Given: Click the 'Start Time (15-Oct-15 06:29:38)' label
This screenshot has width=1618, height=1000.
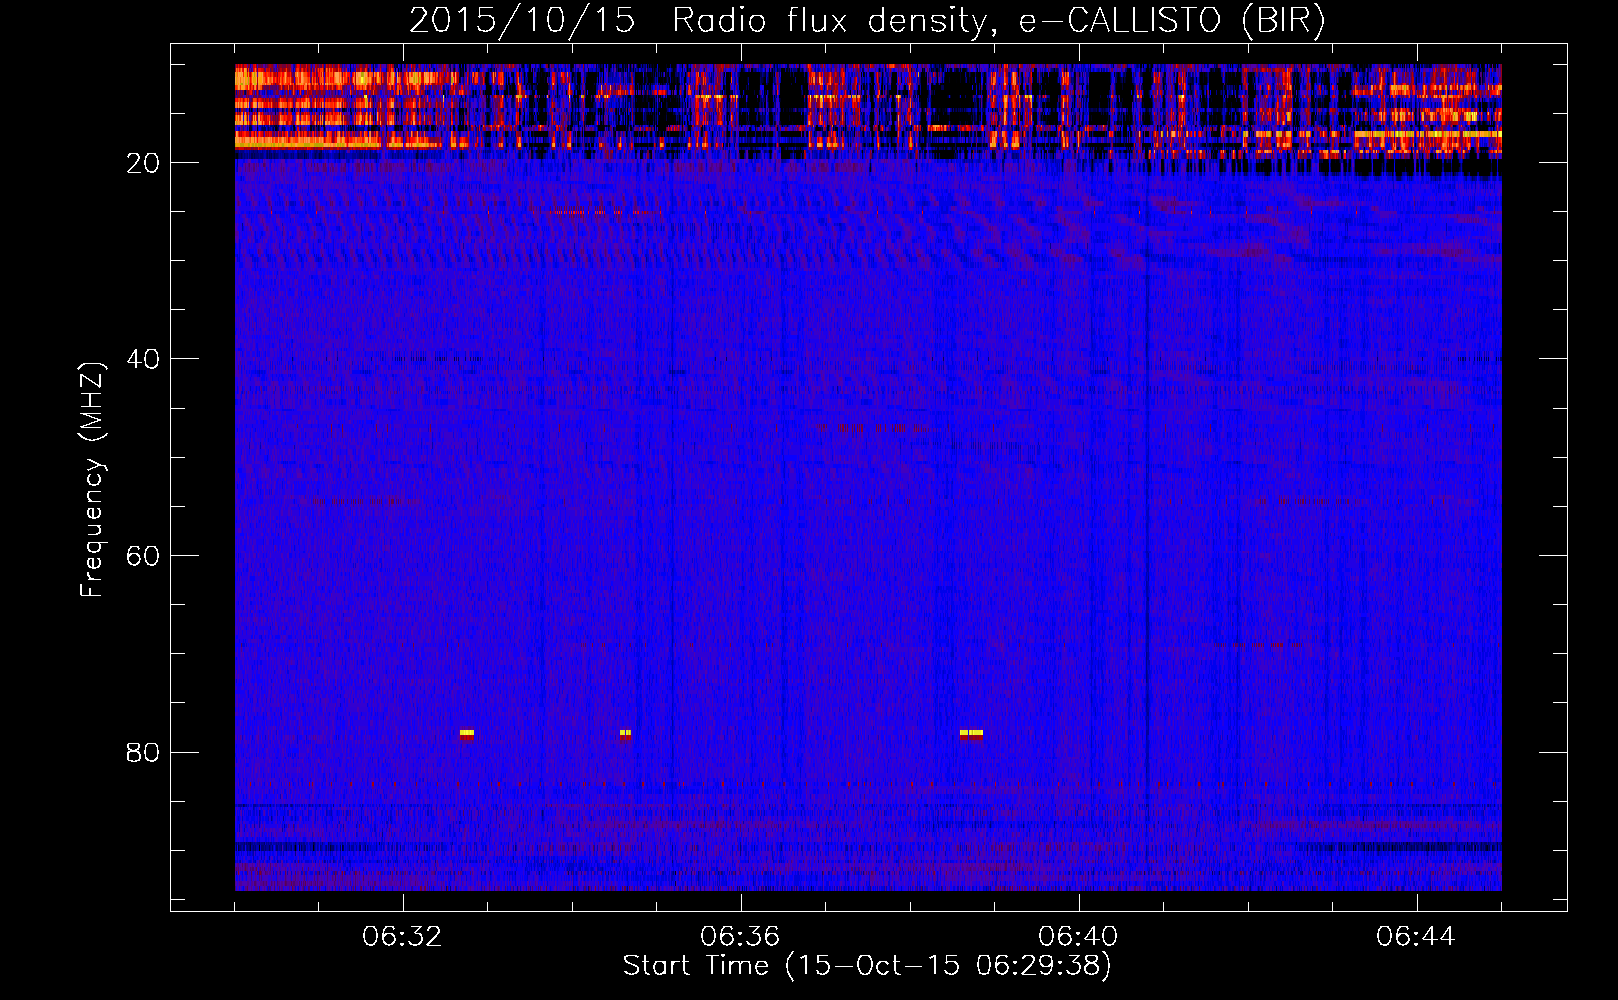Looking at the screenshot, I should coord(867,966).
